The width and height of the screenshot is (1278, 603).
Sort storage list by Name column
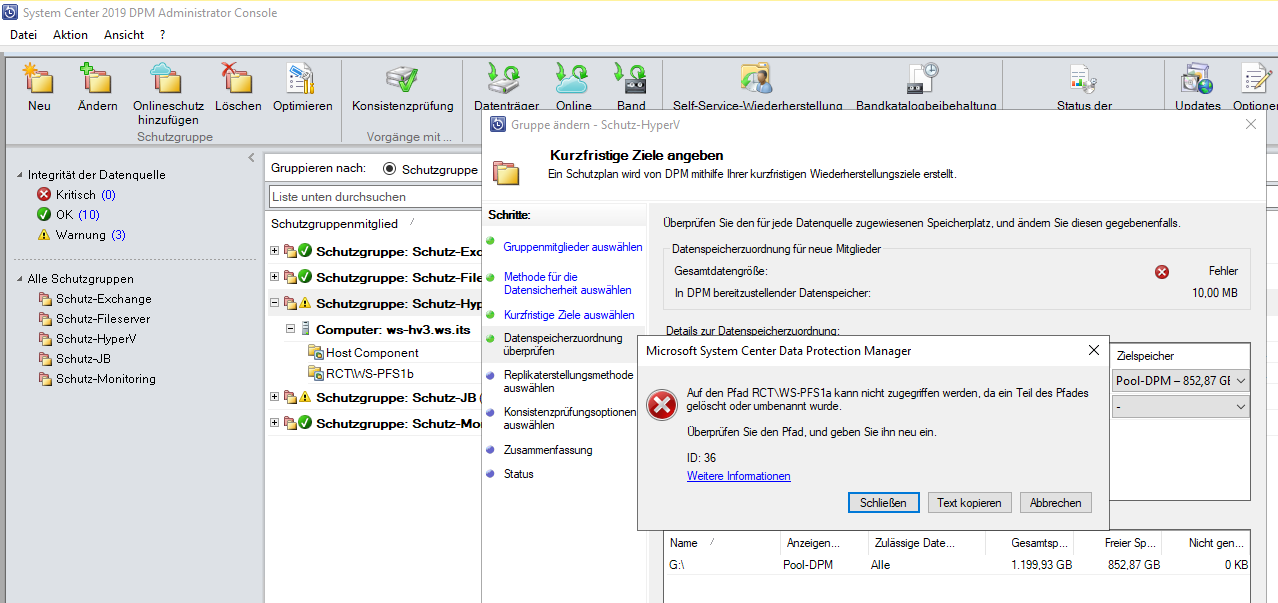pyautogui.click(x=683, y=543)
